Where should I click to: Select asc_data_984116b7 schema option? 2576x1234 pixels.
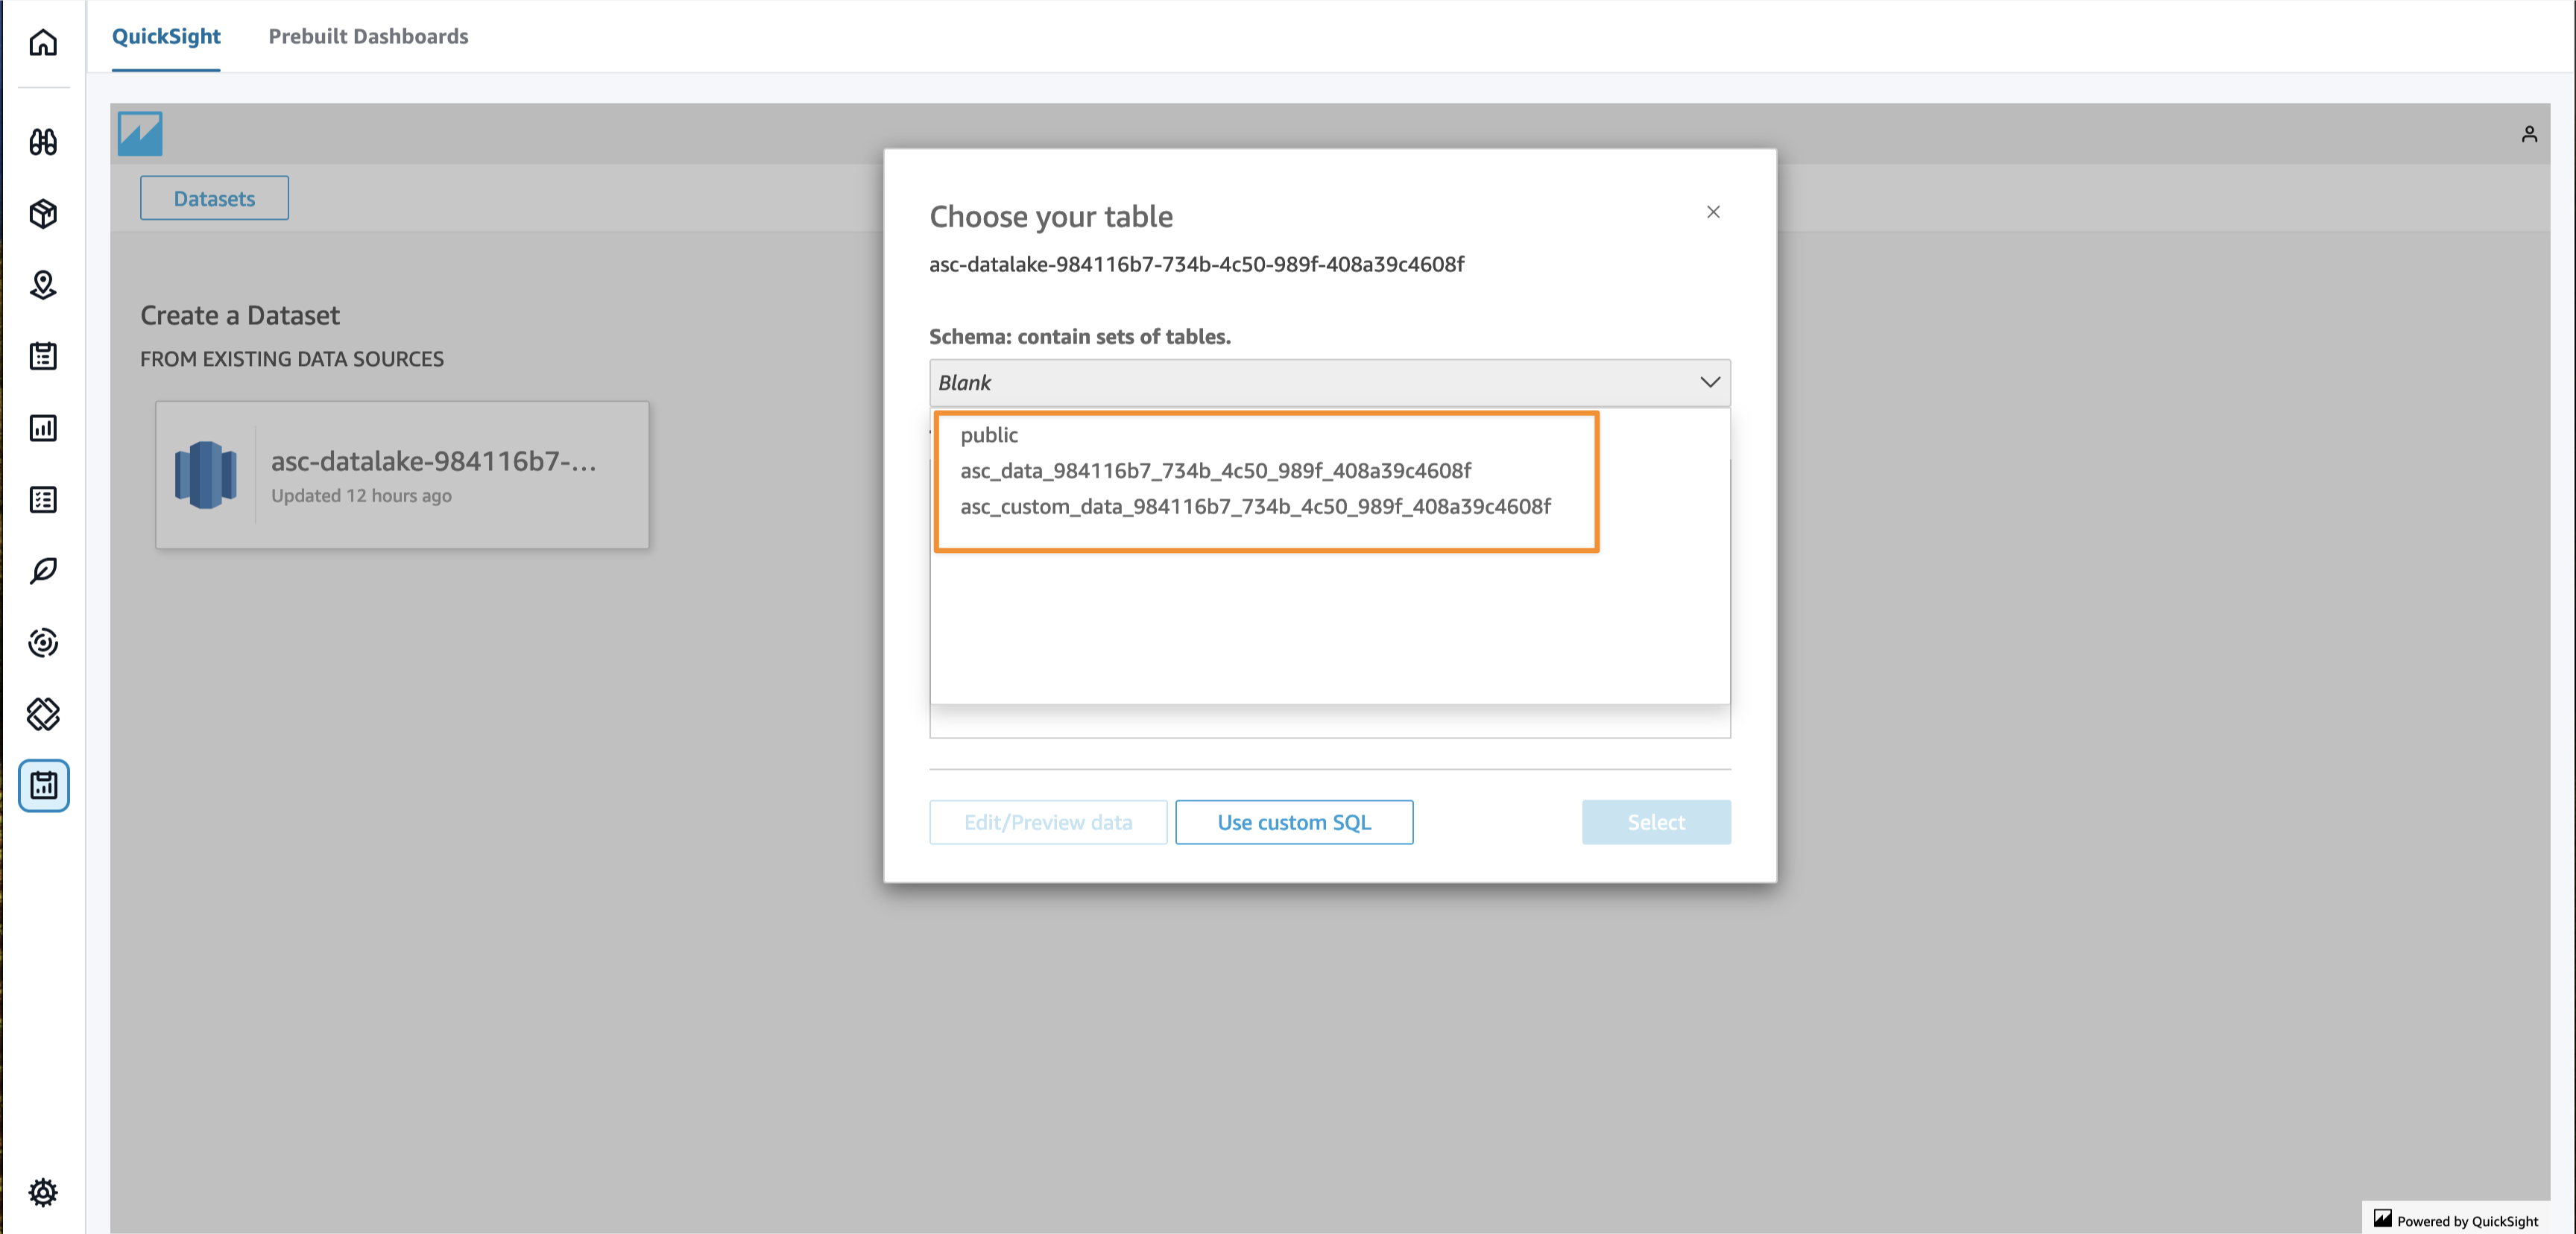(1215, 471)
